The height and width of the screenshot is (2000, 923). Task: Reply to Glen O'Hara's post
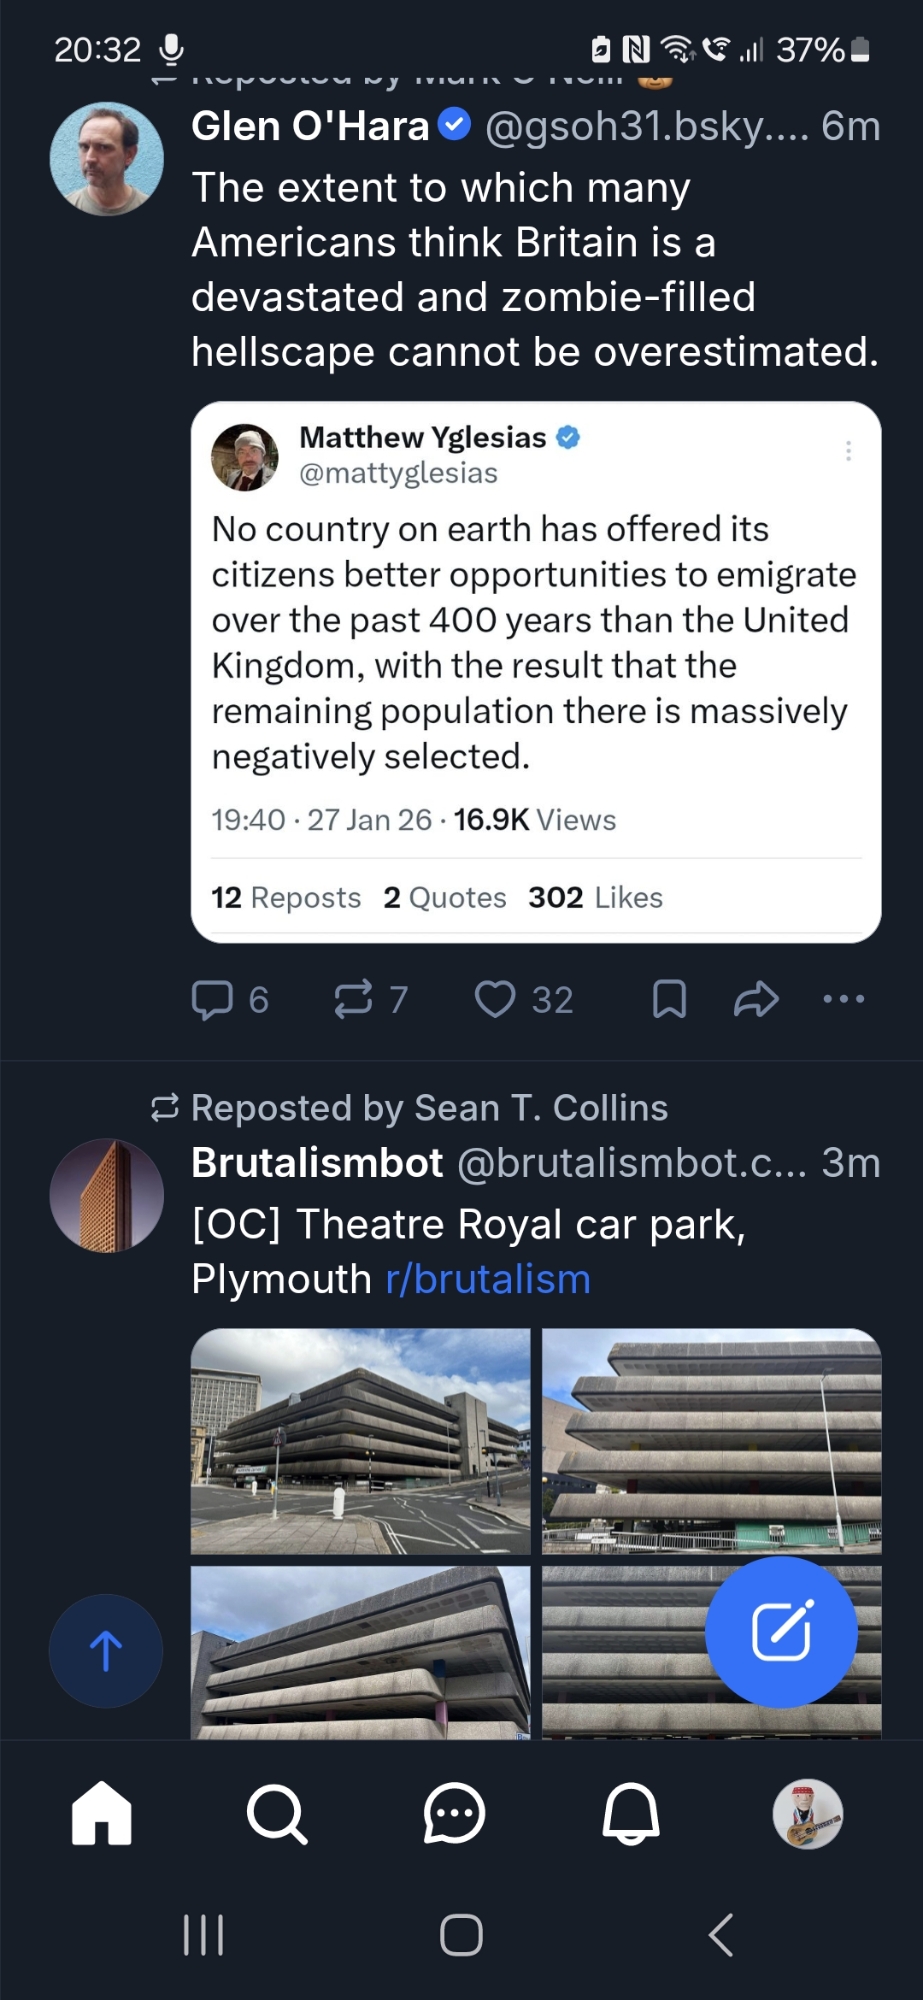[x=213, y=999]
